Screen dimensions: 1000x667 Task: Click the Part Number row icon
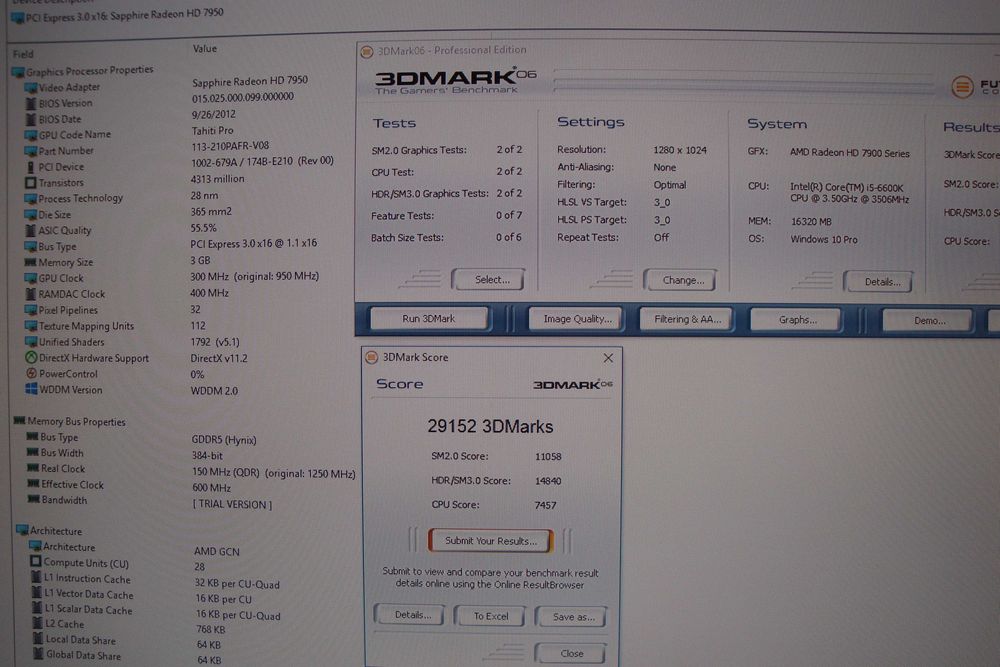[31, 151]
